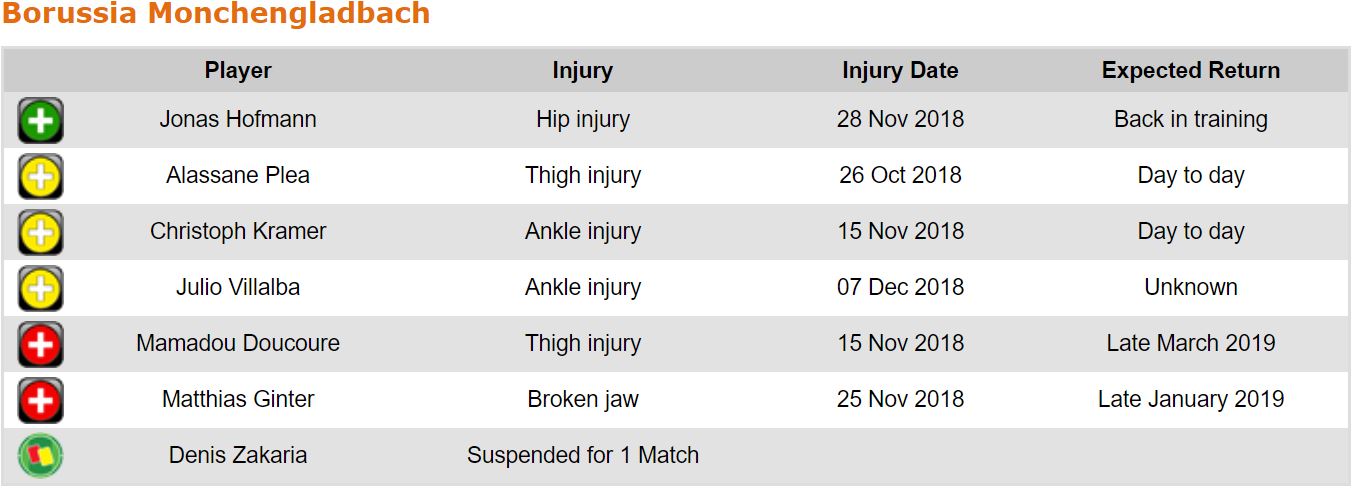Click Denis Zakaria's player name
This screenshot has width=1353, height=488.
(x=238, y=455)
